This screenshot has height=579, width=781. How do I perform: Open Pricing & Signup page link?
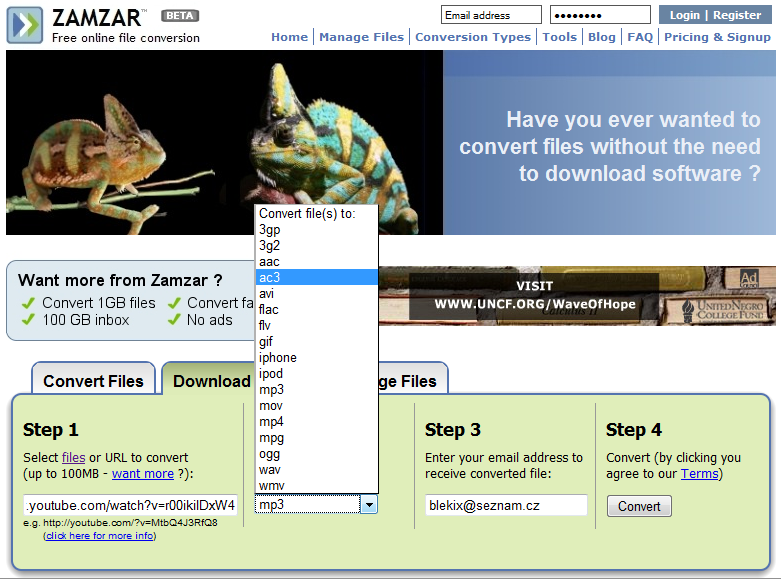point(717,37)
